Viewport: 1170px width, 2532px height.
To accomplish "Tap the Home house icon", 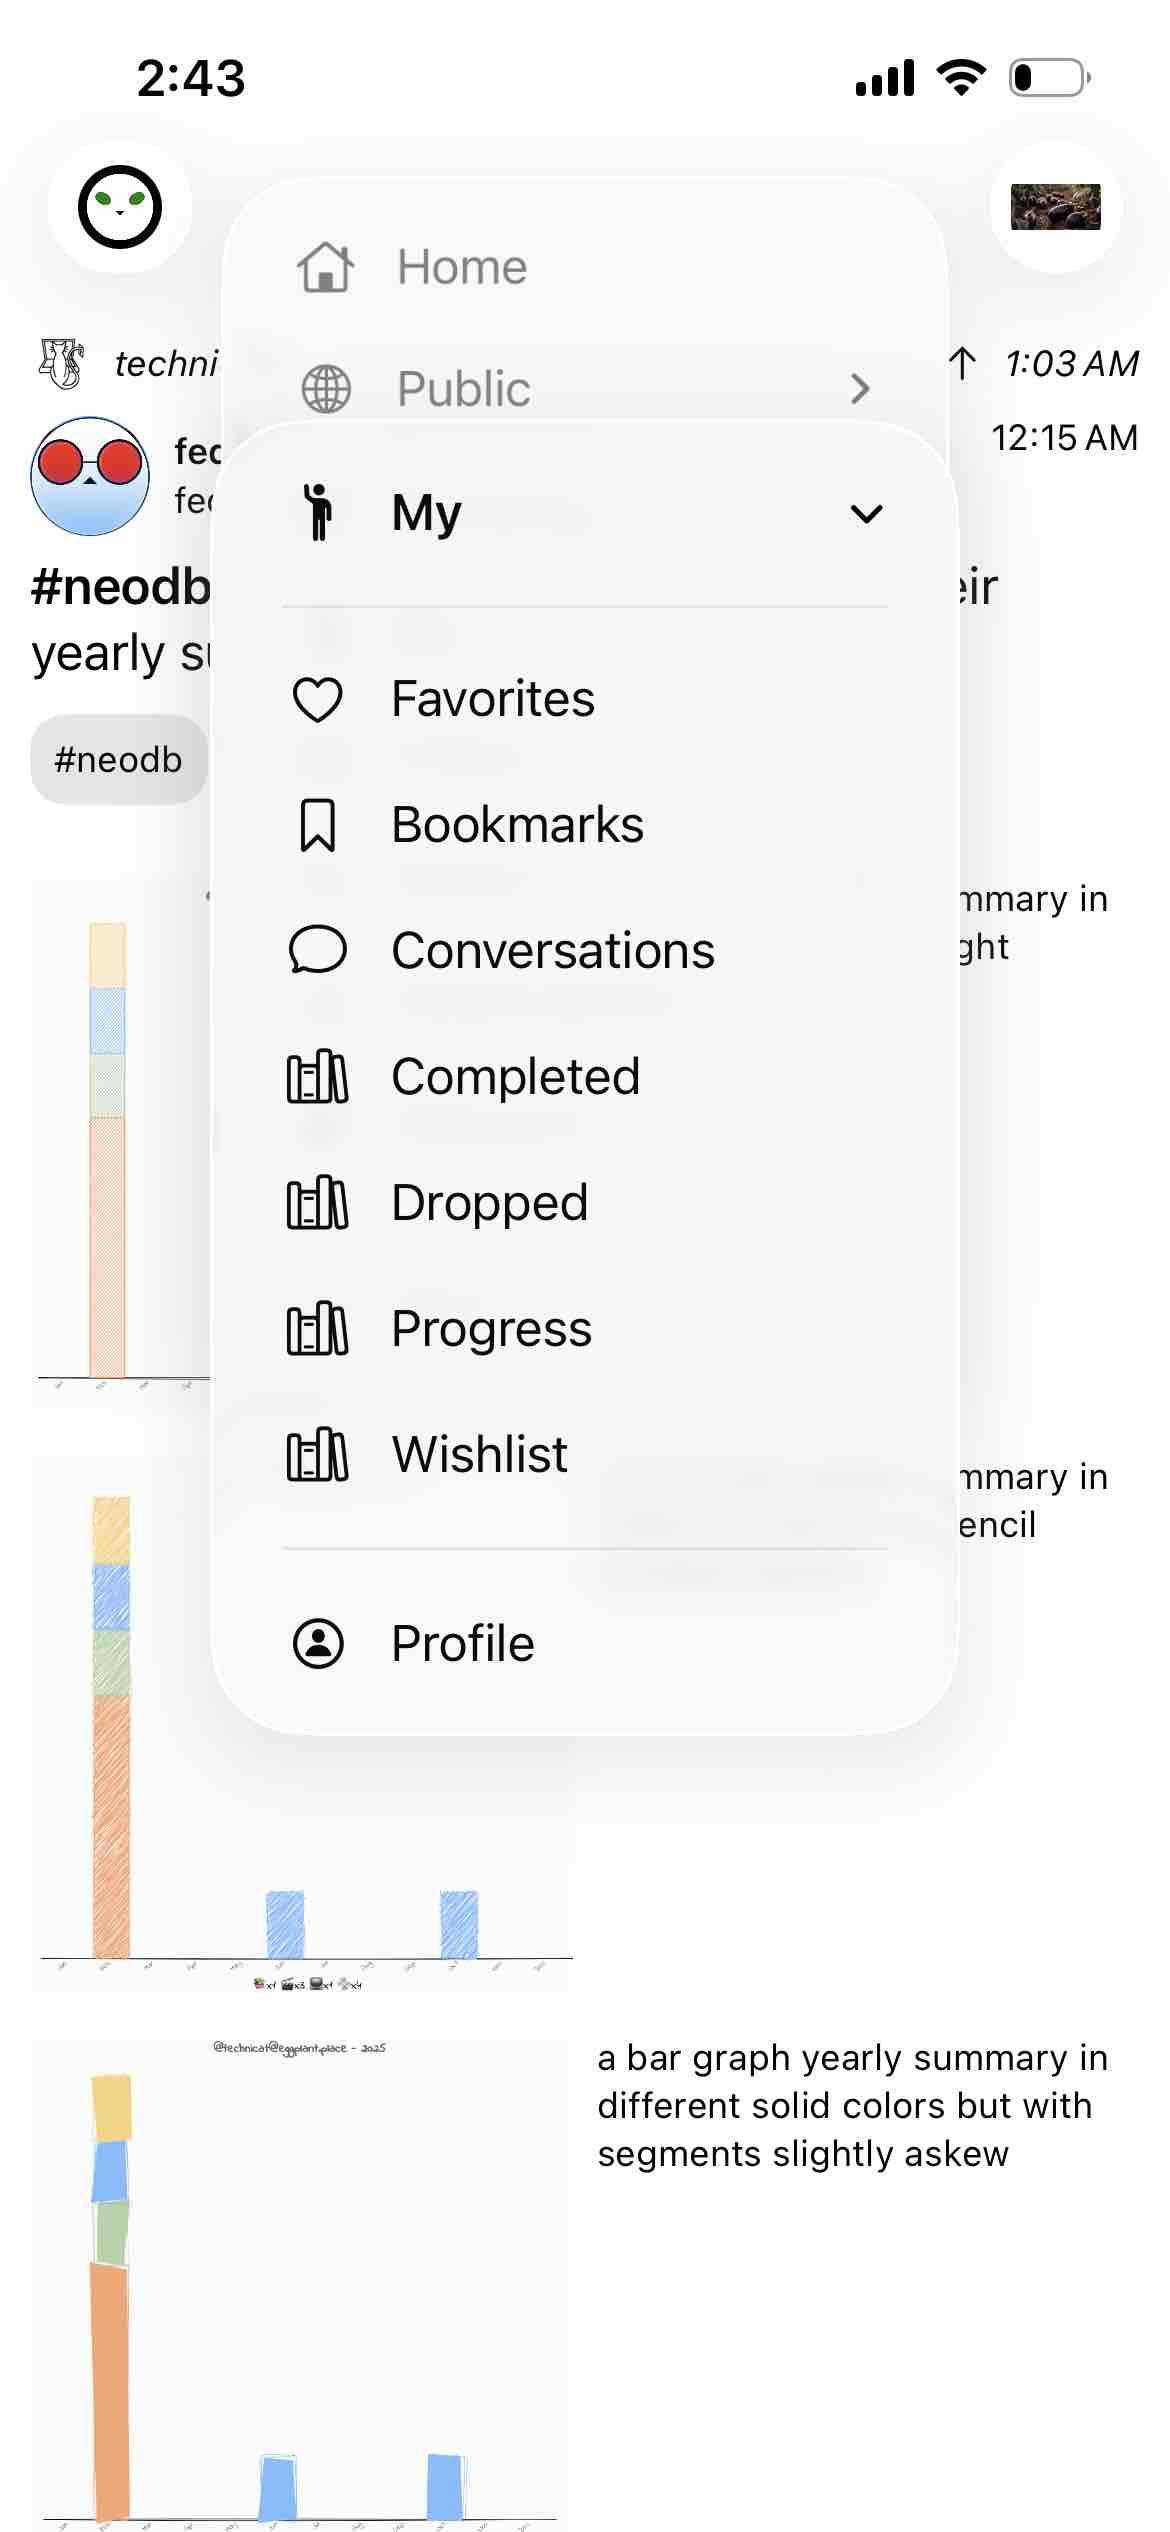I will pos(326,267).
